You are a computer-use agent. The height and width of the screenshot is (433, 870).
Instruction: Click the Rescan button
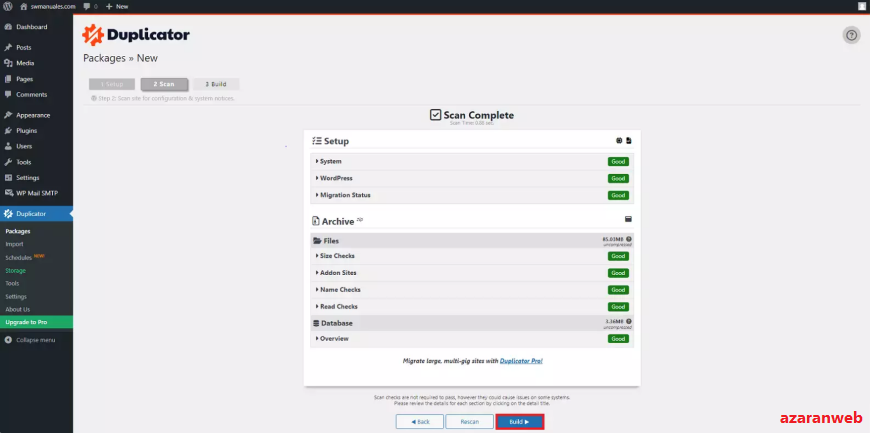469,422
